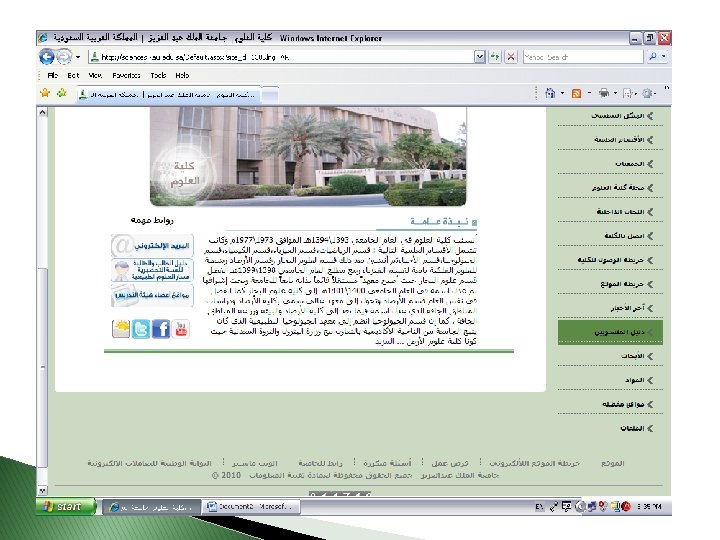This screenshot has width=720, height=540.
Task: Click footer link 'فرص عمل'
Action: click(450, 463)
